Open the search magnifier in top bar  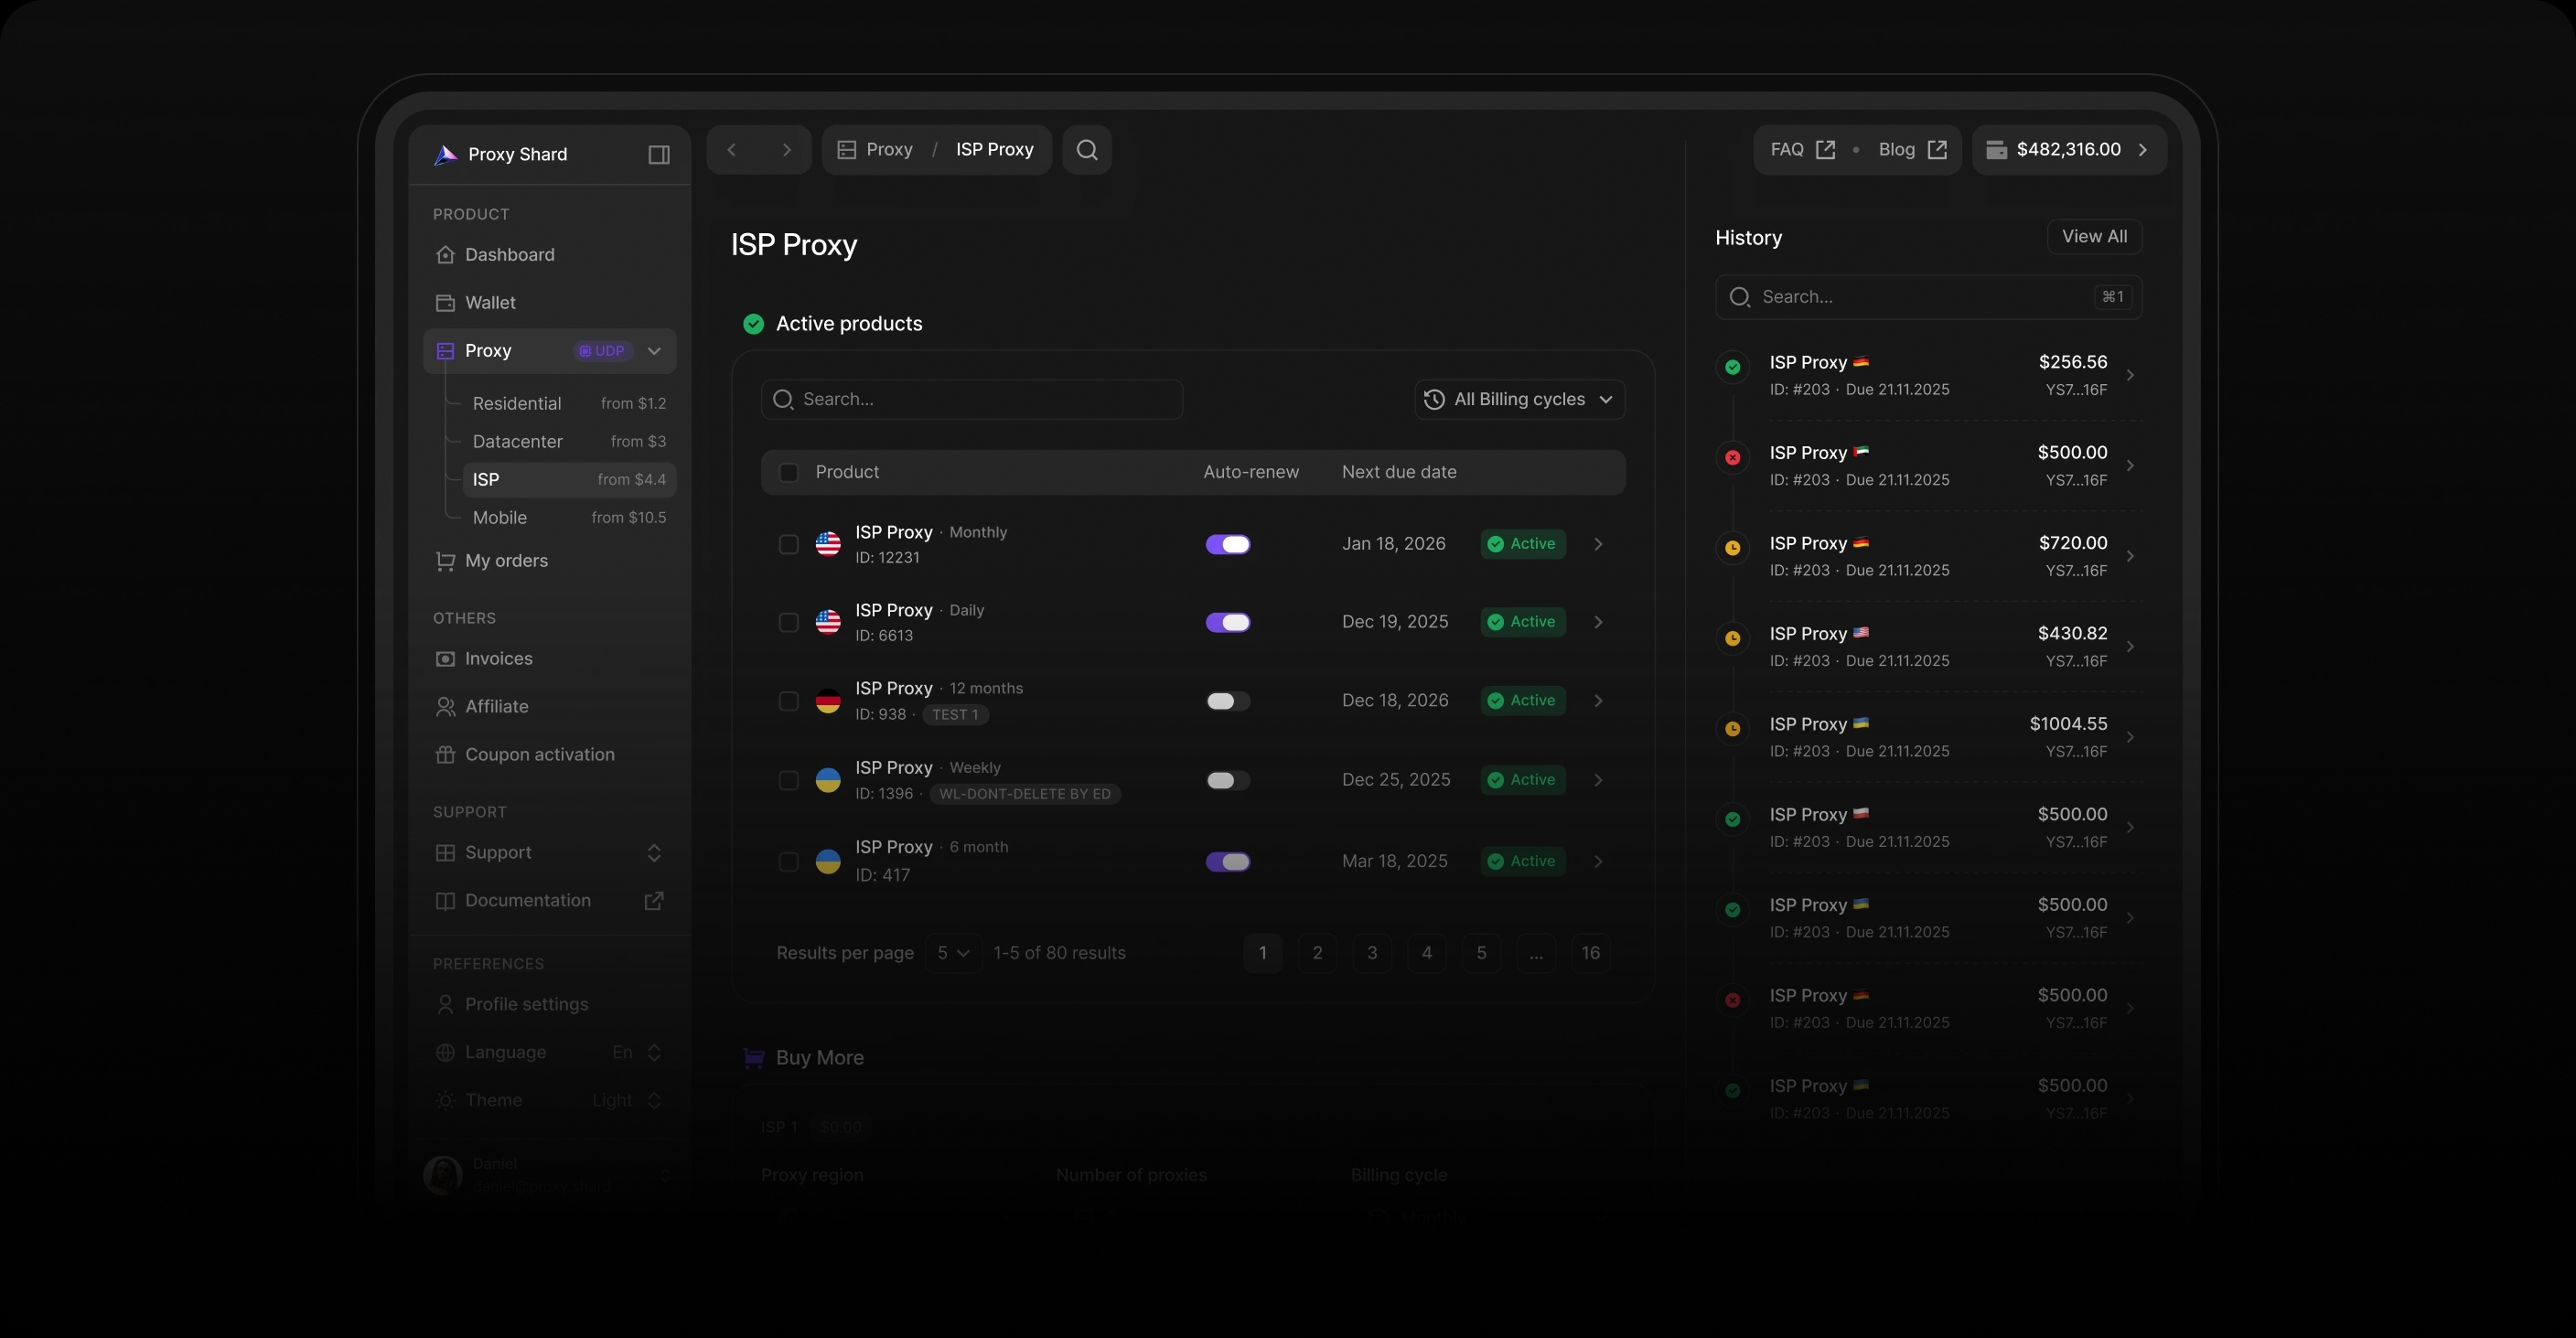1087,150
